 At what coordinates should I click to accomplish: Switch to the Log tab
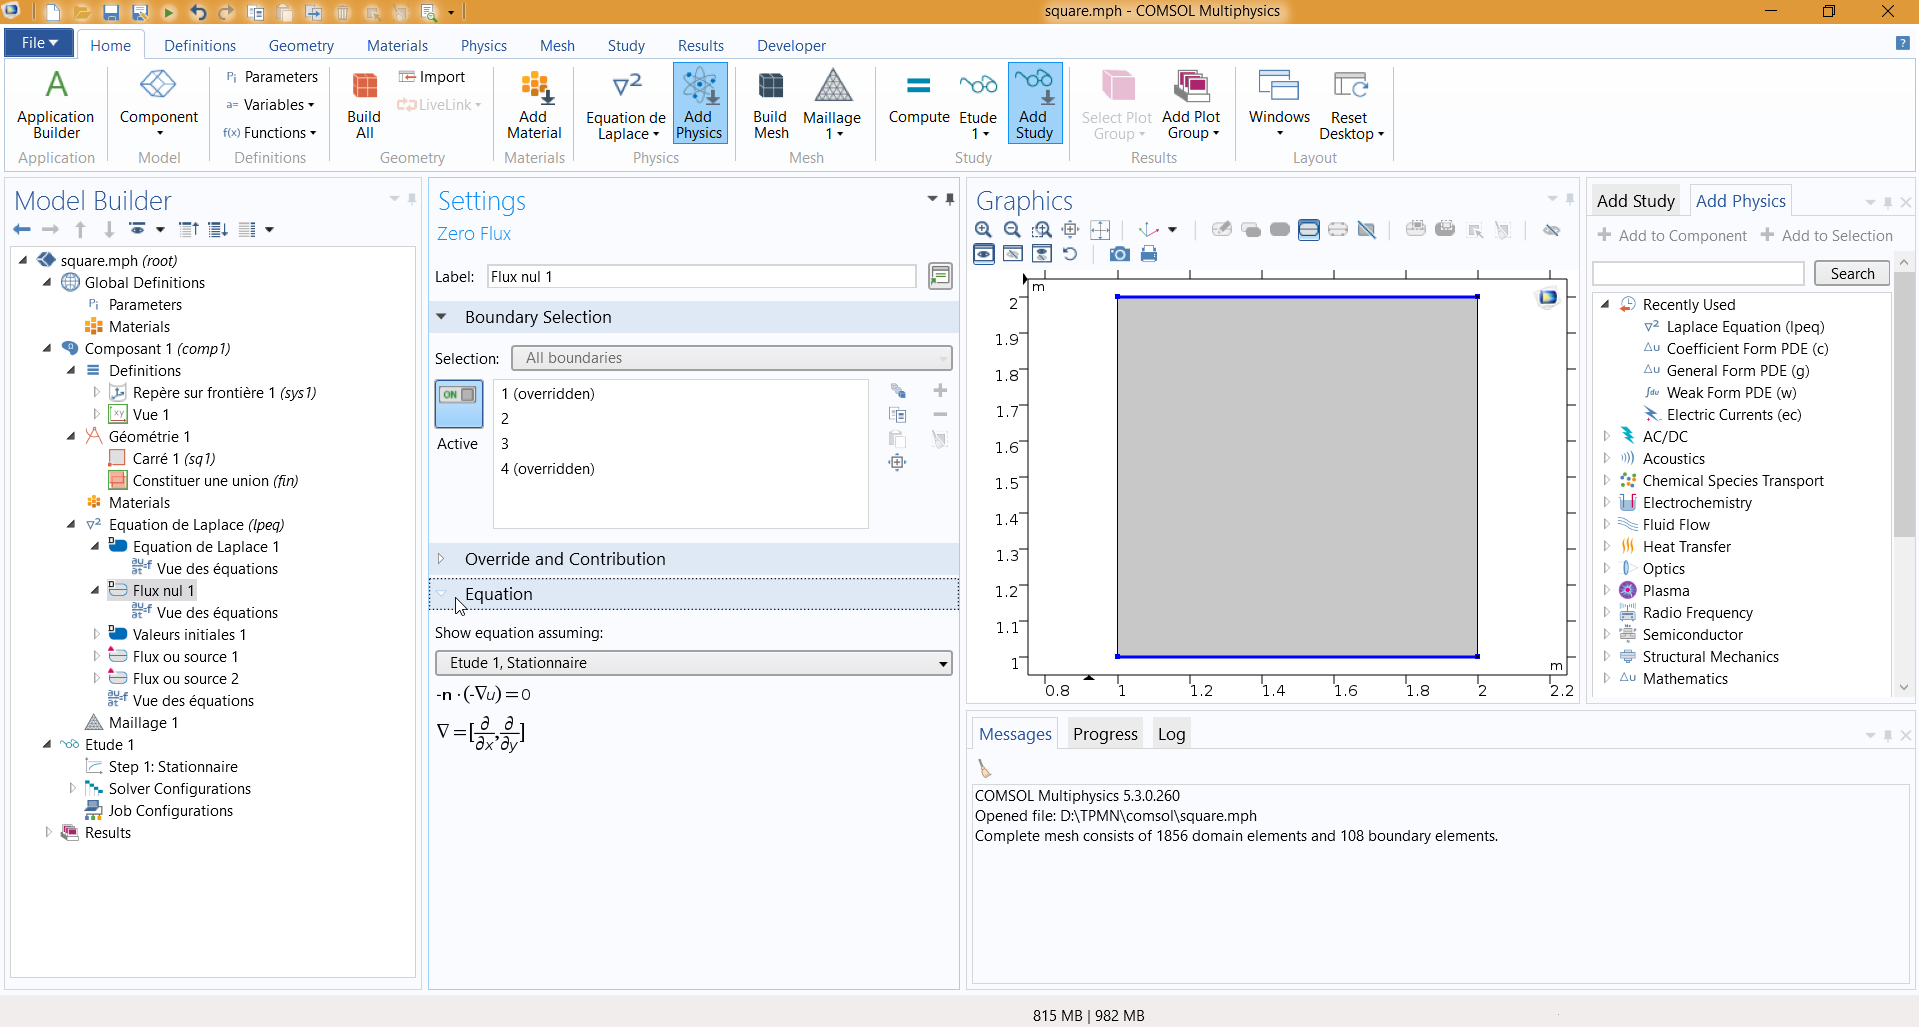coord(1171,734)
